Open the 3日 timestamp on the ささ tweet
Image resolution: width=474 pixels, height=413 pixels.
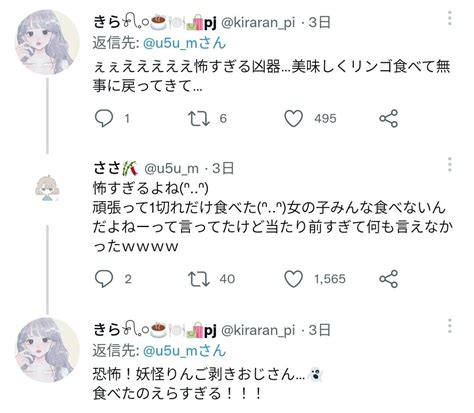point(223,168)
